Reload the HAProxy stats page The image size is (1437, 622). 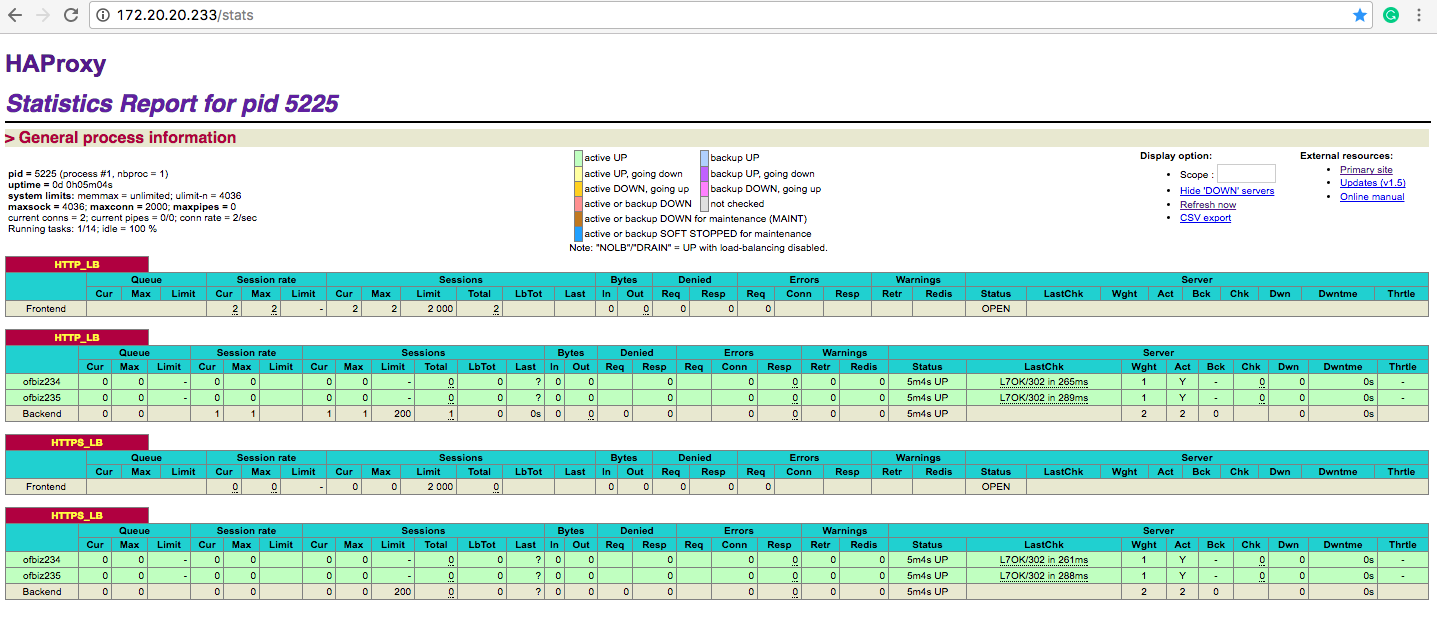(71, 15)
